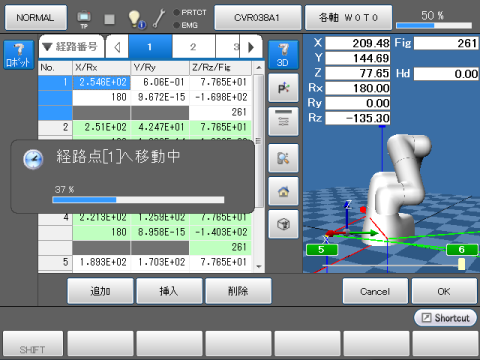Select cell 1.703E+02 in row 5
The height and width of the screenshot is (360, 480).
[x=160, y=262]
